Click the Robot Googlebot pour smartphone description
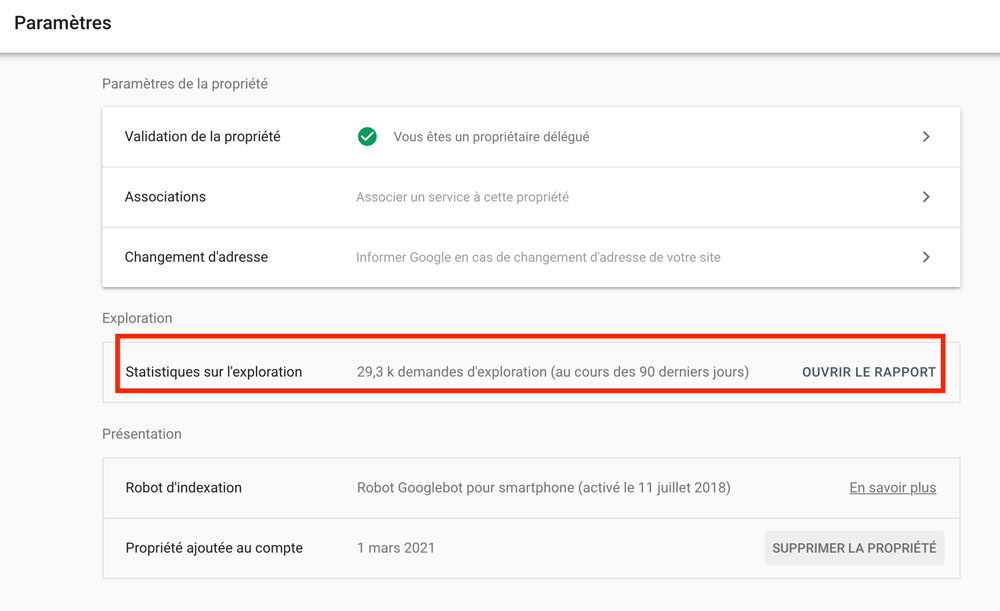The image size is (1000, 611). pyautogui.click(x=543, y=488)
